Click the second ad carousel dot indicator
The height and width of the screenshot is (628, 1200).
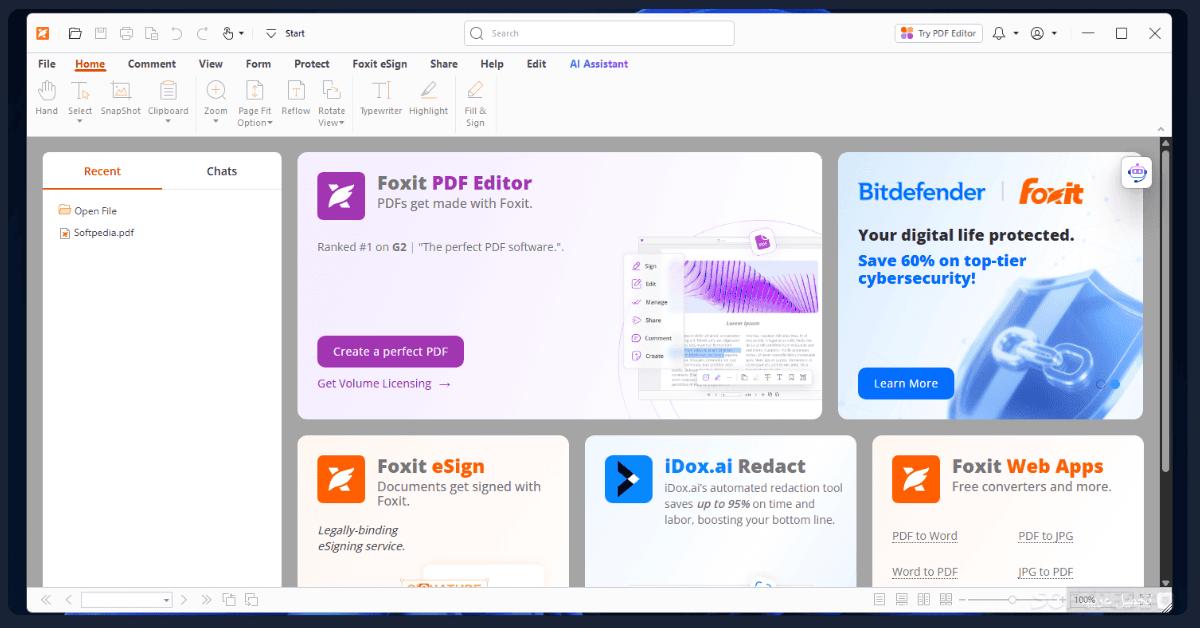[1115, 383]
